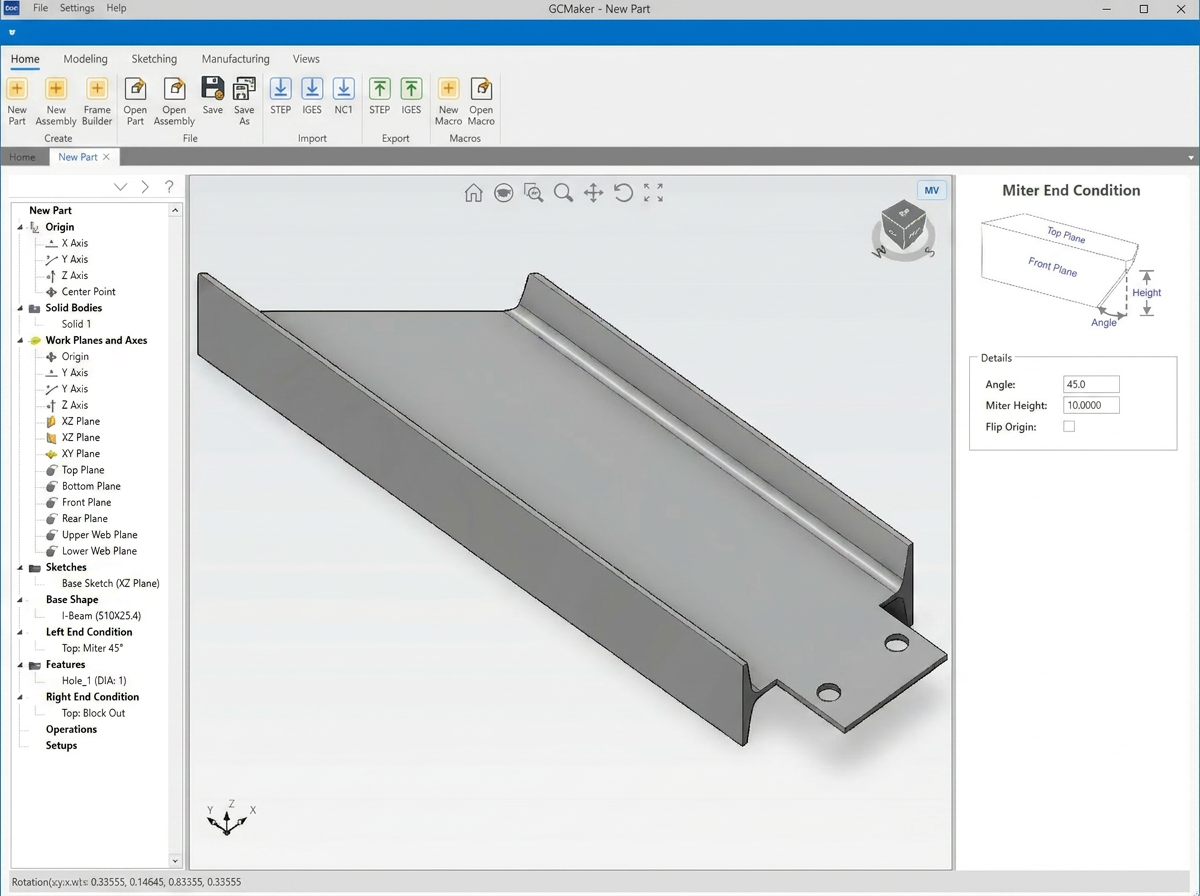Viewport: 1200px width, 896px height.
Task: Switch to the Sketching ribbon tab
Action: 154,59
